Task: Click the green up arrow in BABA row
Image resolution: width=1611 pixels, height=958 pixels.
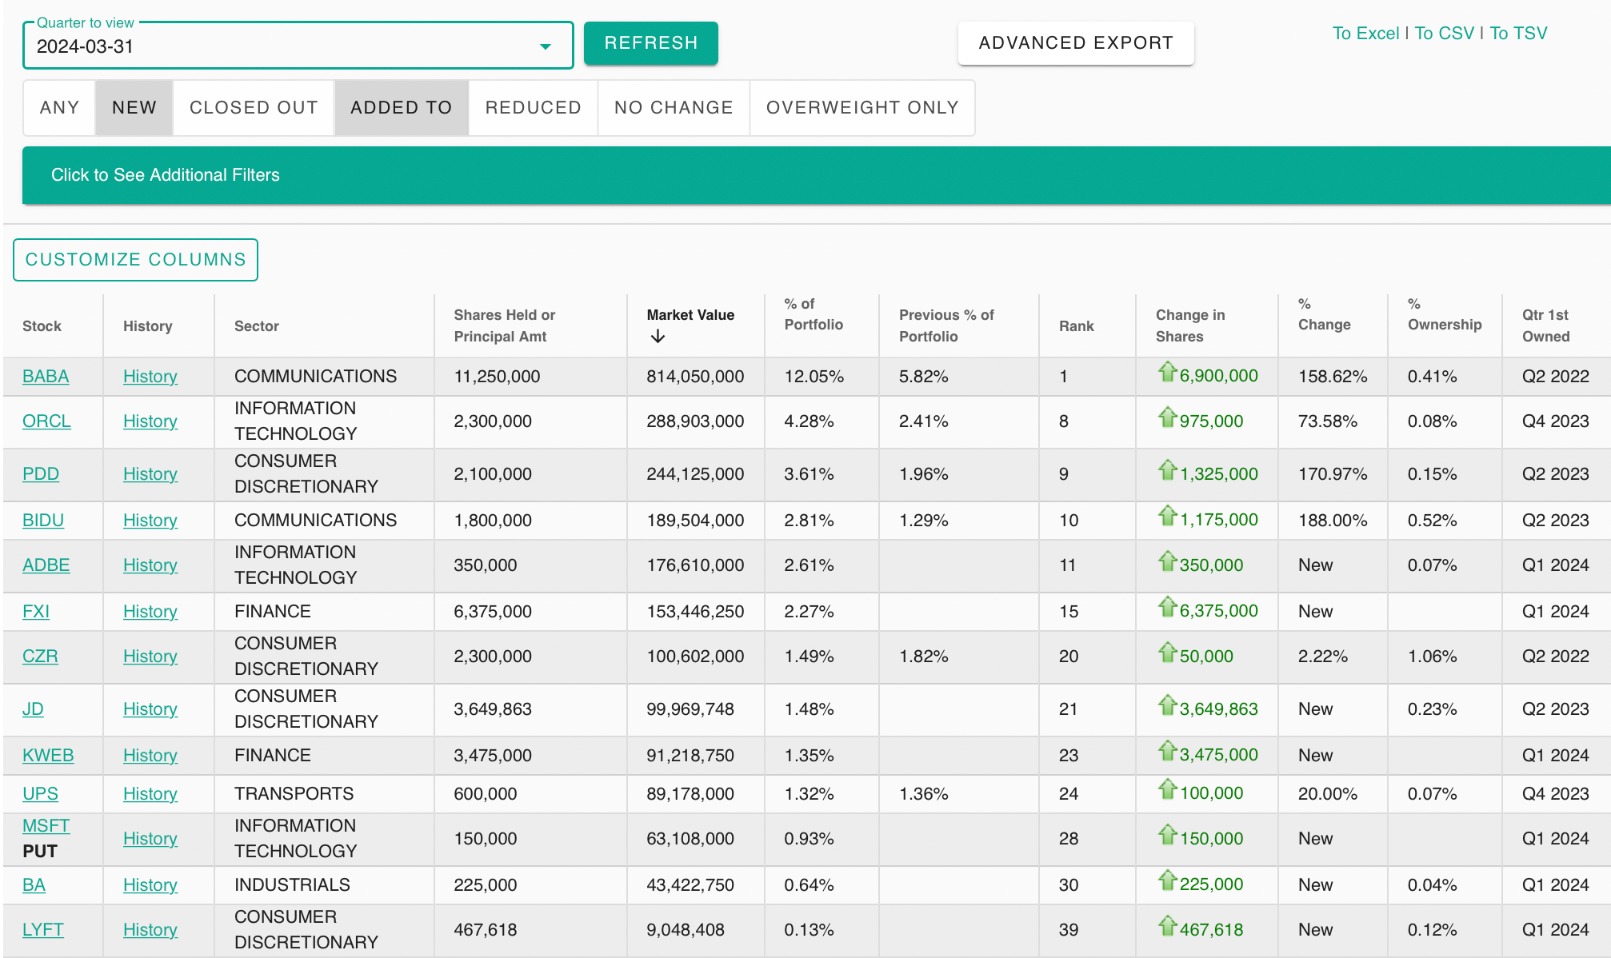Action: coord(1166,373)
